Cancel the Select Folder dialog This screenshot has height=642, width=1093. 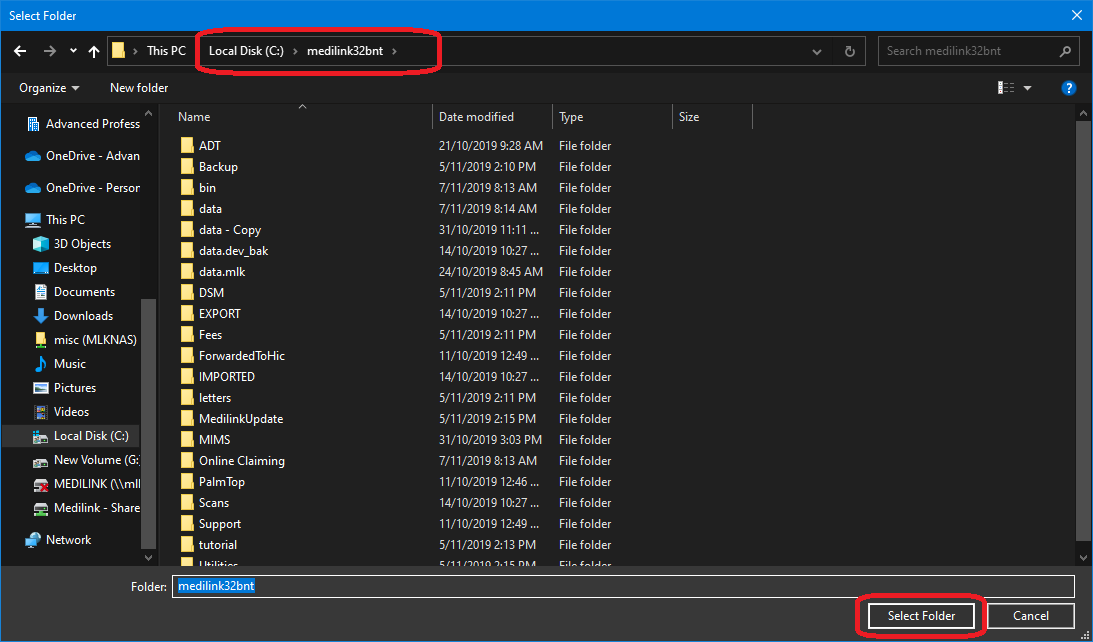1030,616
